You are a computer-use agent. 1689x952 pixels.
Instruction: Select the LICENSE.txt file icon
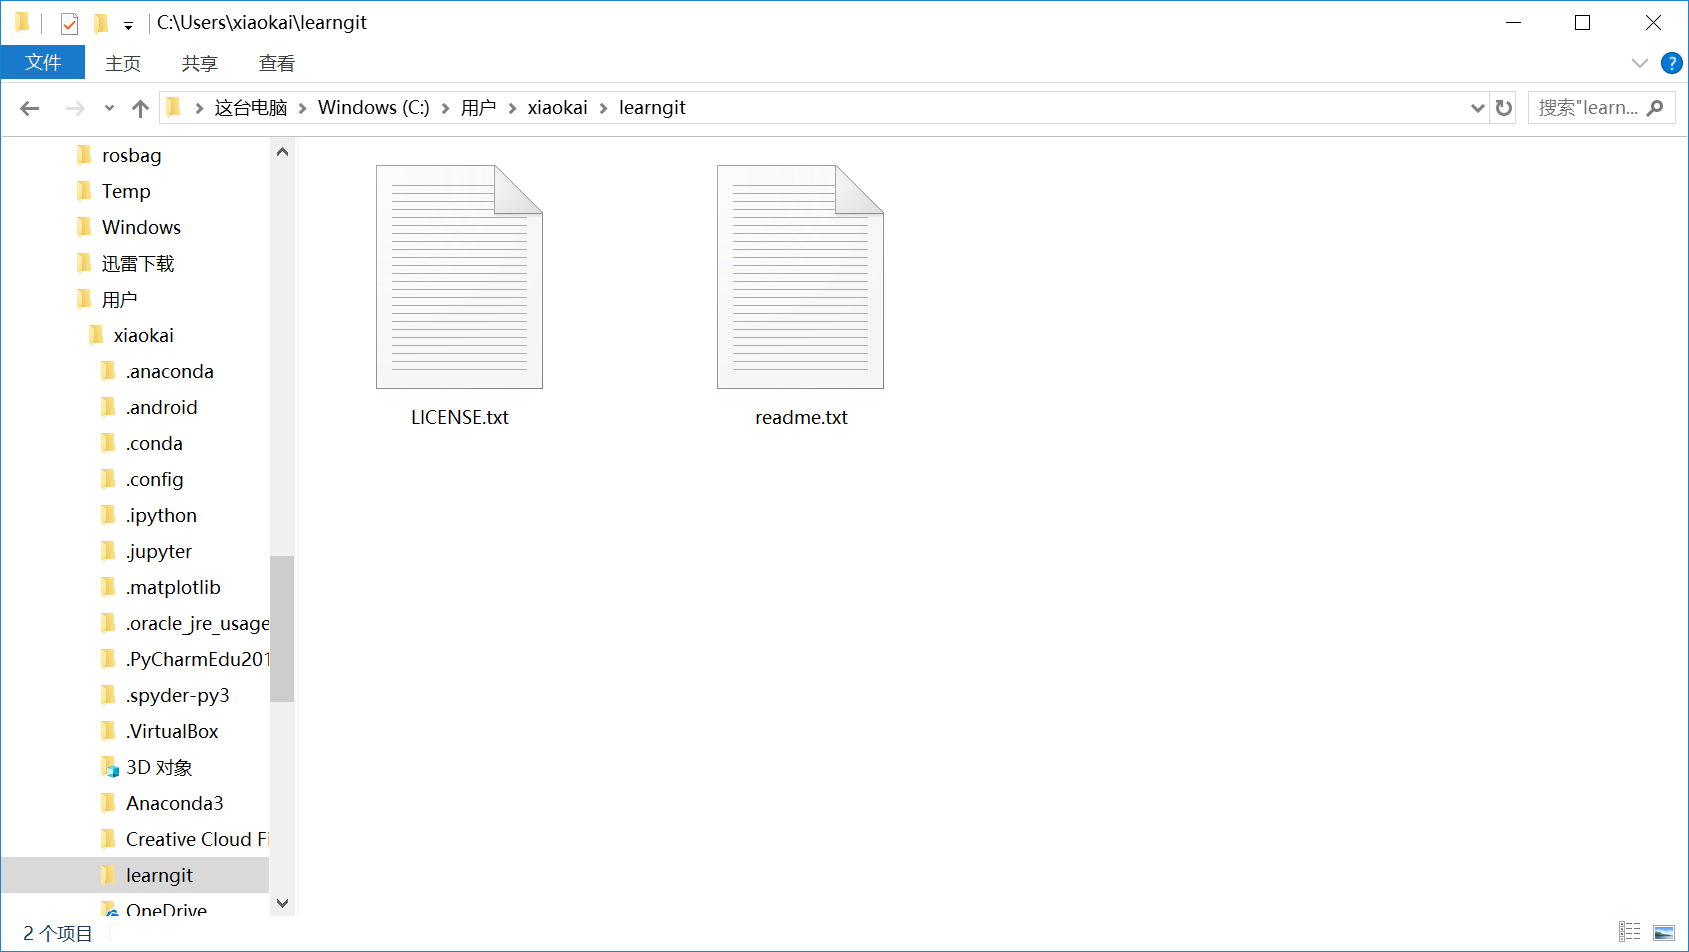pyautogui.click(x=459, y=277)
